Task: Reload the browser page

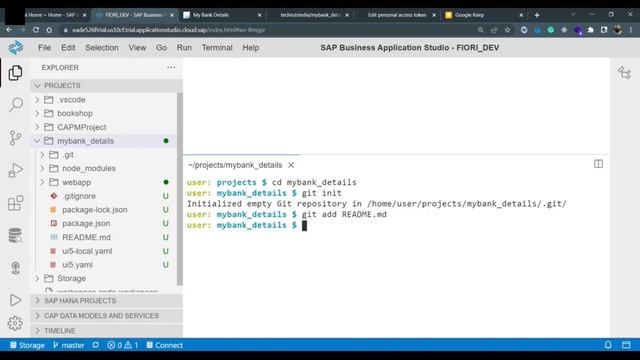Action: pyautogui.click(x=36, y=30)
